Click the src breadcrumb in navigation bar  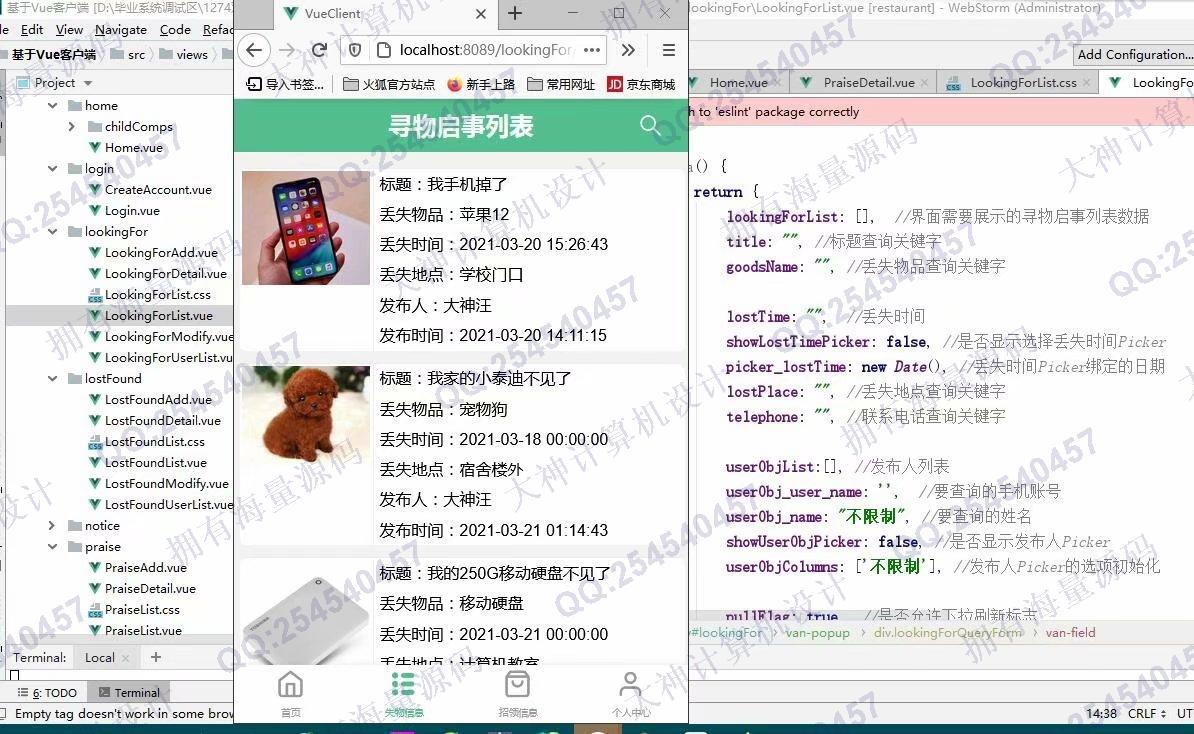[128, 55]
